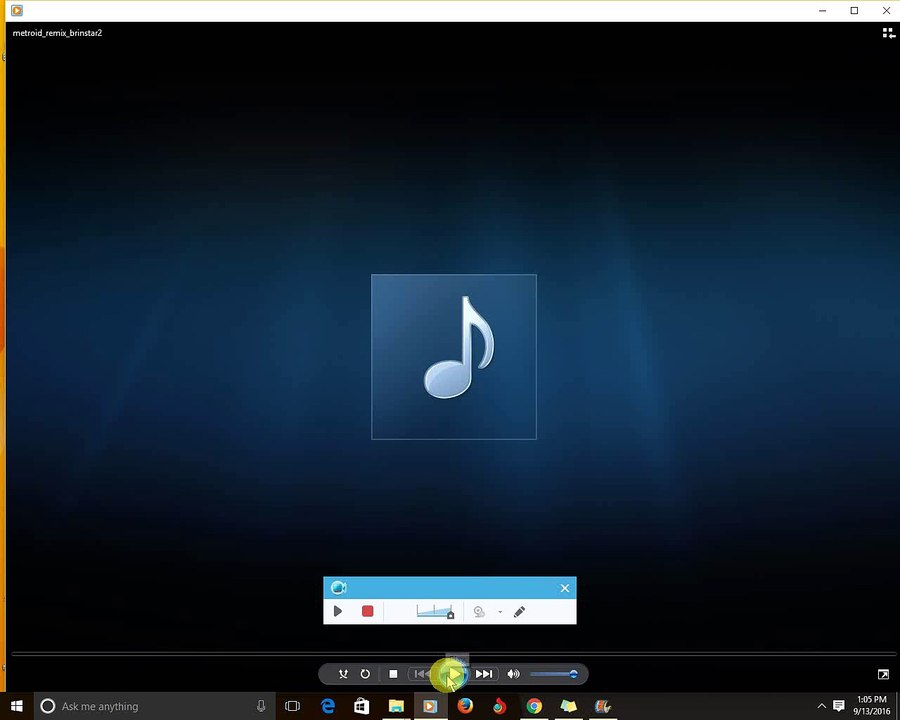The width and height of the screenshot is (900, 720).
Task: Stop recording with the red square
Action: (368, 611)
